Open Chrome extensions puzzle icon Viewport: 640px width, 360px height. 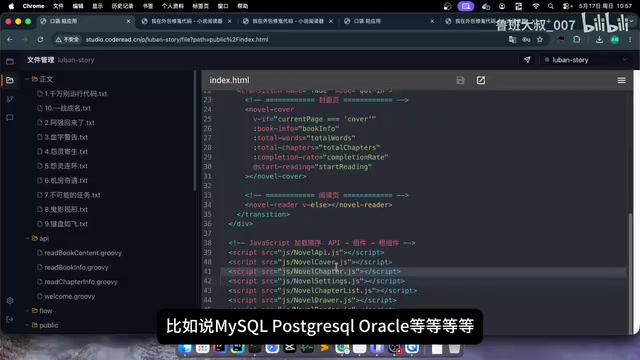tap(576, 40)
